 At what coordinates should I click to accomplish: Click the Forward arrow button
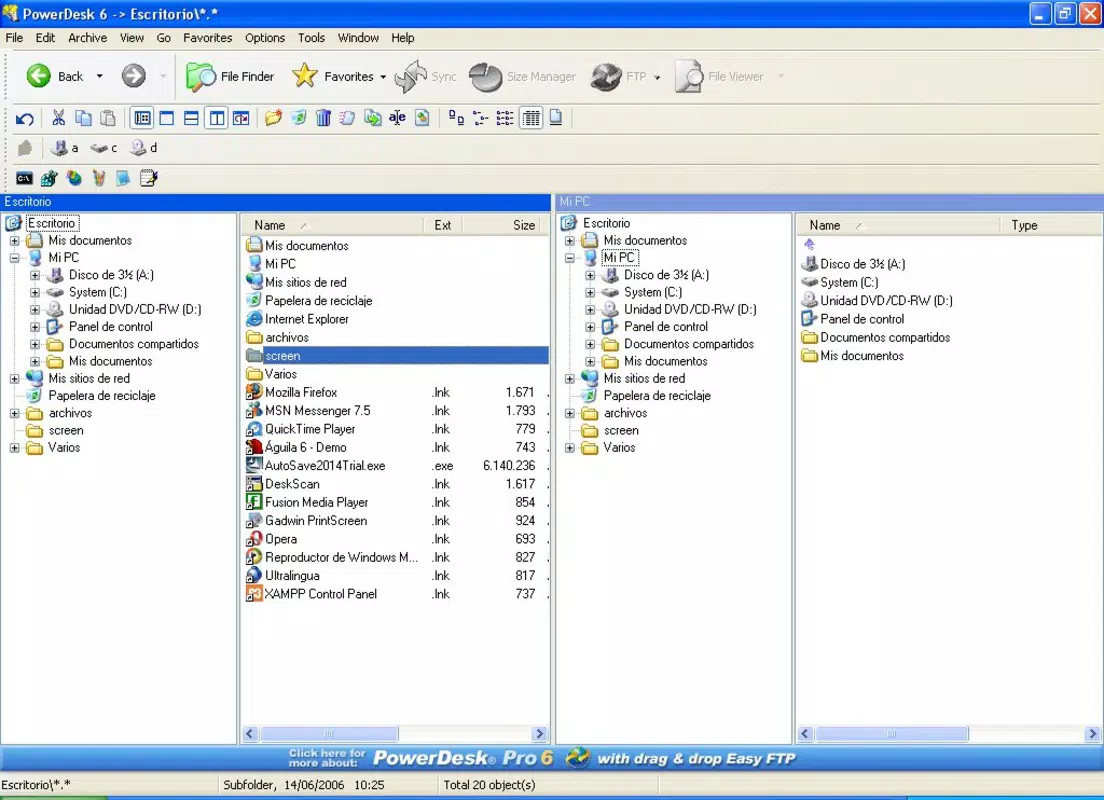pyautogui.click(x=133, y=76)
